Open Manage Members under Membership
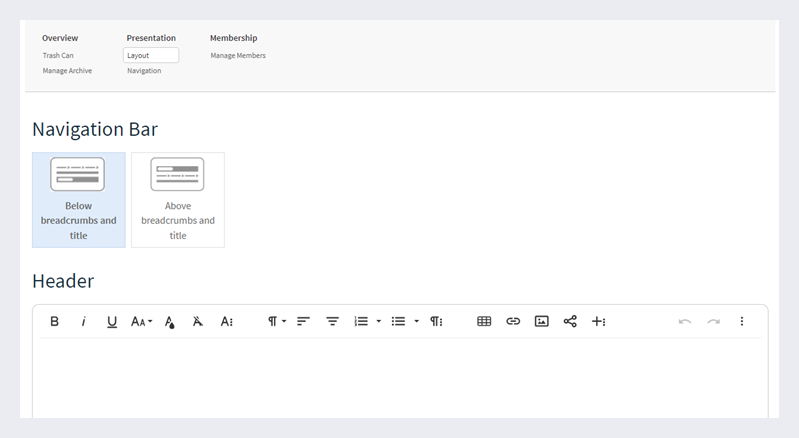 238,56
